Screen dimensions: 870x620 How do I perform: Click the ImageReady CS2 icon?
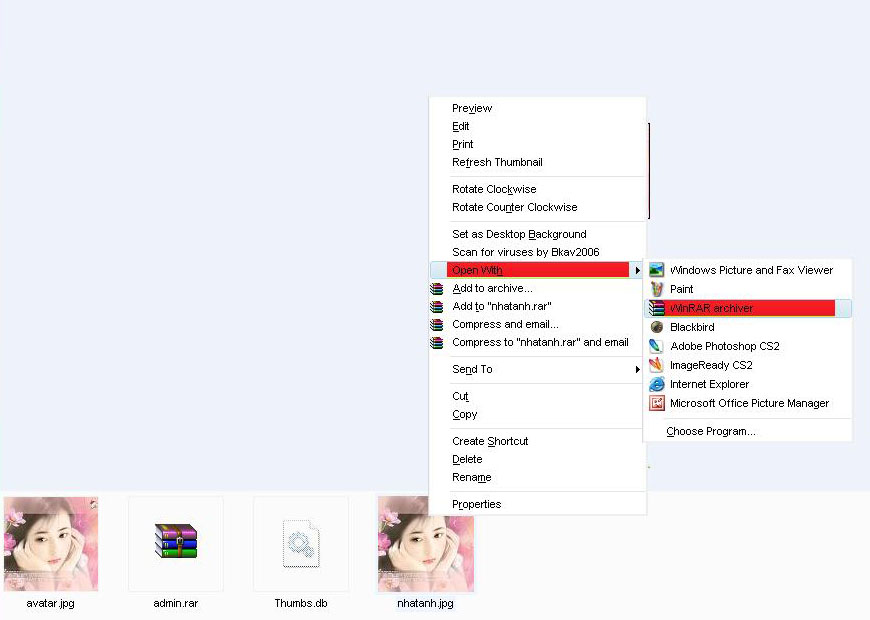pyautogui.click(x=656, y=365)
